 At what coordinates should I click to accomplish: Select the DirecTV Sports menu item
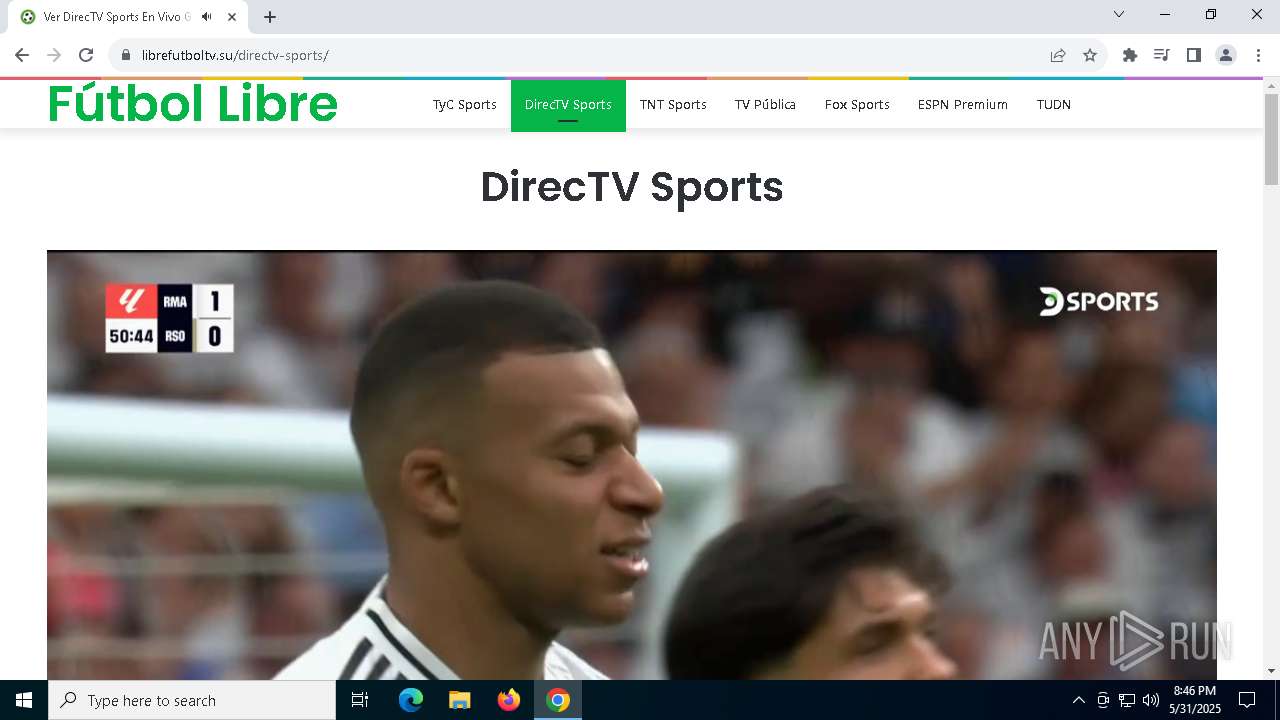(x=568, y=105)
